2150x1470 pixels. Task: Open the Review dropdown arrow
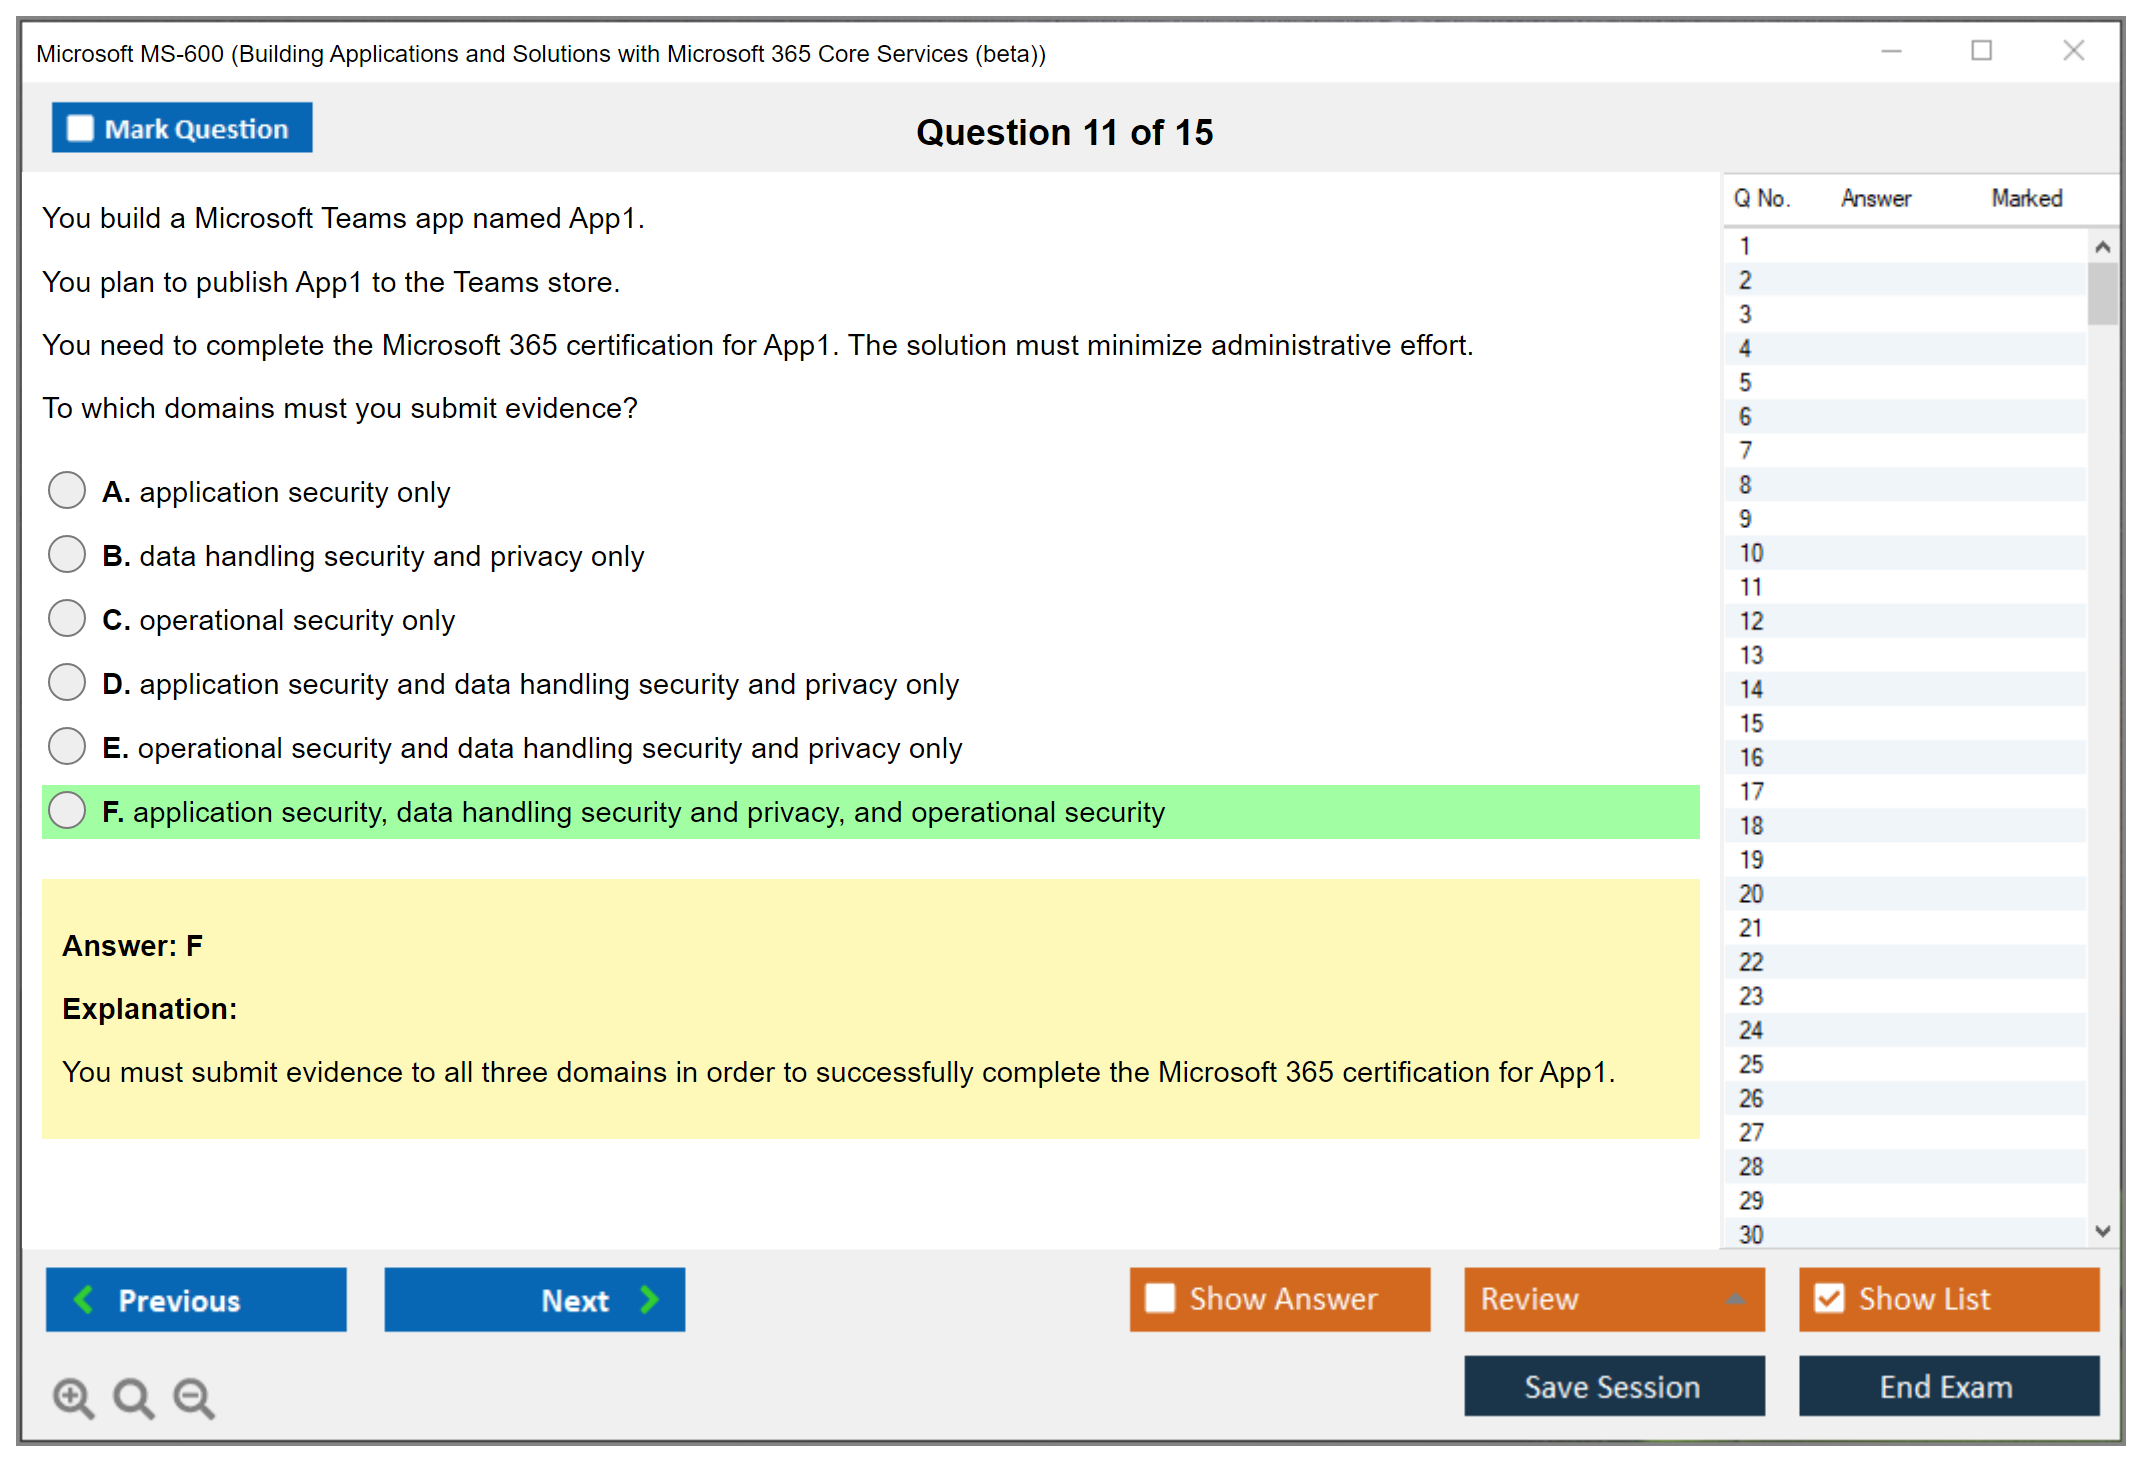(x=1735, y=1299)
